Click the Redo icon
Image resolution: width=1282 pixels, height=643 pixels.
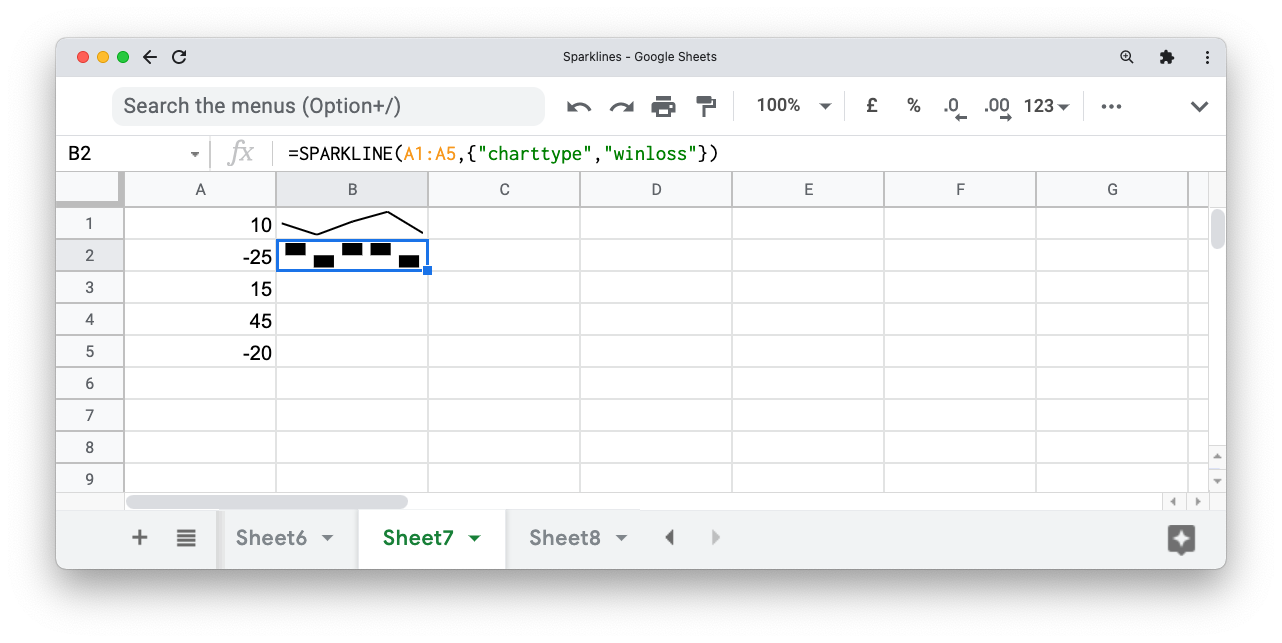pos(621,105)
